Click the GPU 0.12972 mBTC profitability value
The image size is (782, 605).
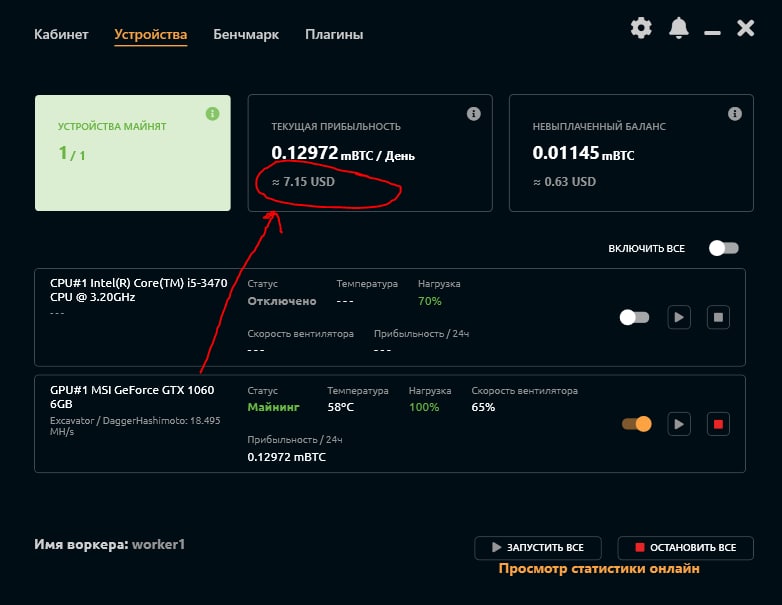[x=287, y=457]
